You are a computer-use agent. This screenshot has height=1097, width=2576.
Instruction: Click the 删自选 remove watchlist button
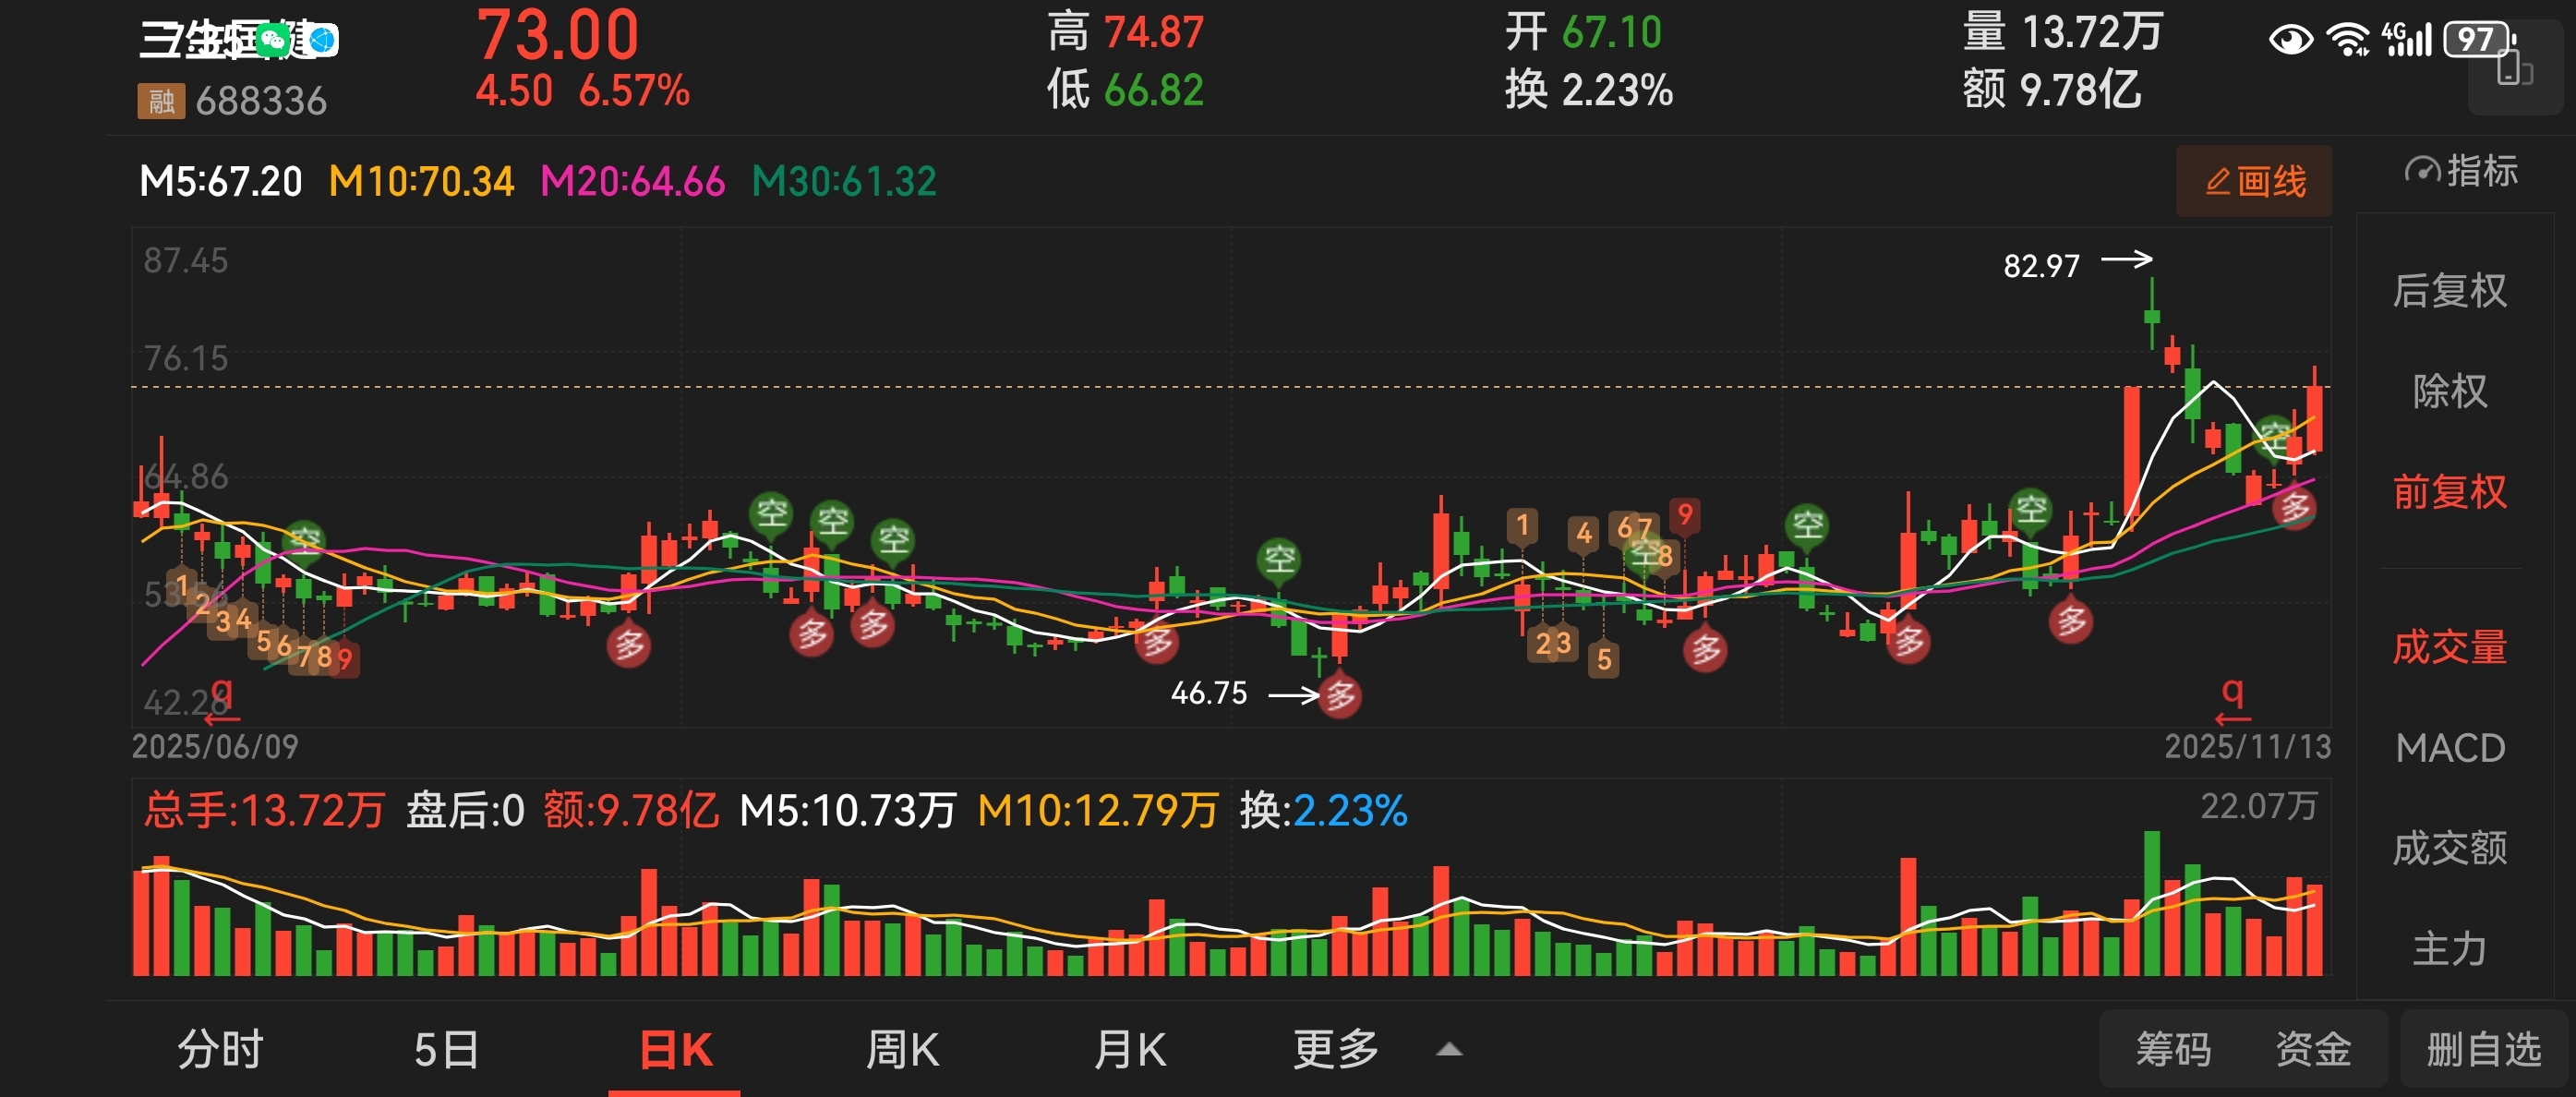(x=2483, y=1050)
